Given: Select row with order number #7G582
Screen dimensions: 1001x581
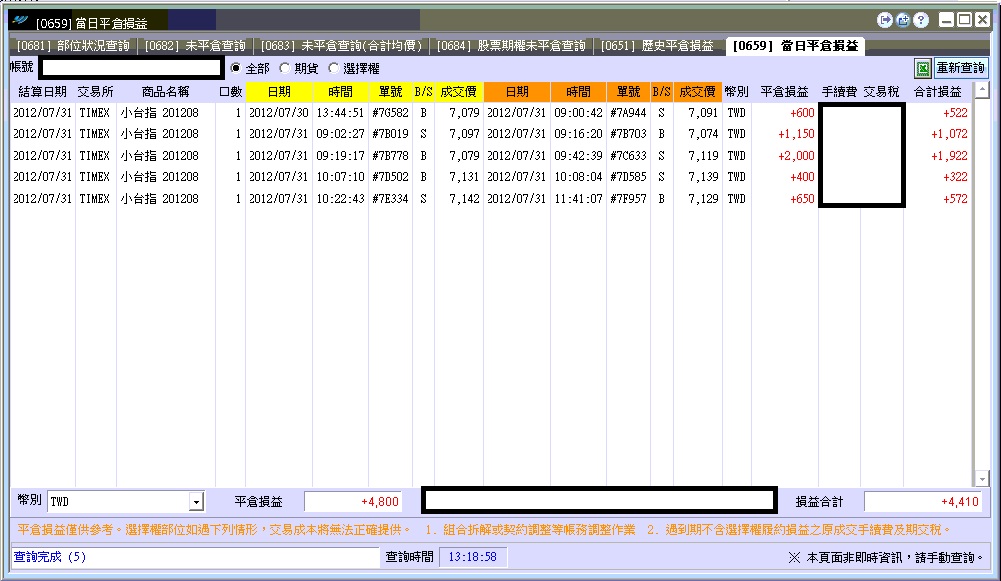Looking at the screenshot, I should (490, 113).
